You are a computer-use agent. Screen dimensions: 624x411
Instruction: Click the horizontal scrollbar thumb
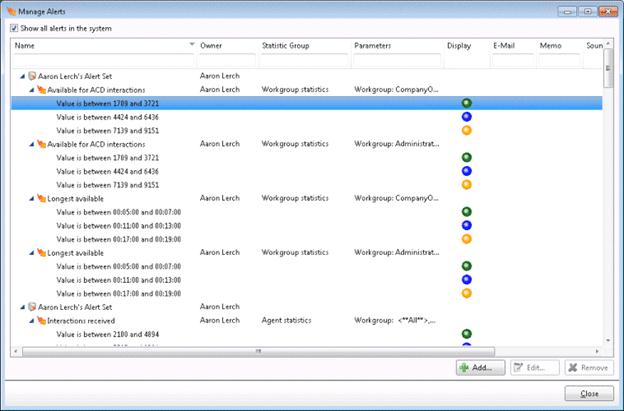[x=258, y=351]
